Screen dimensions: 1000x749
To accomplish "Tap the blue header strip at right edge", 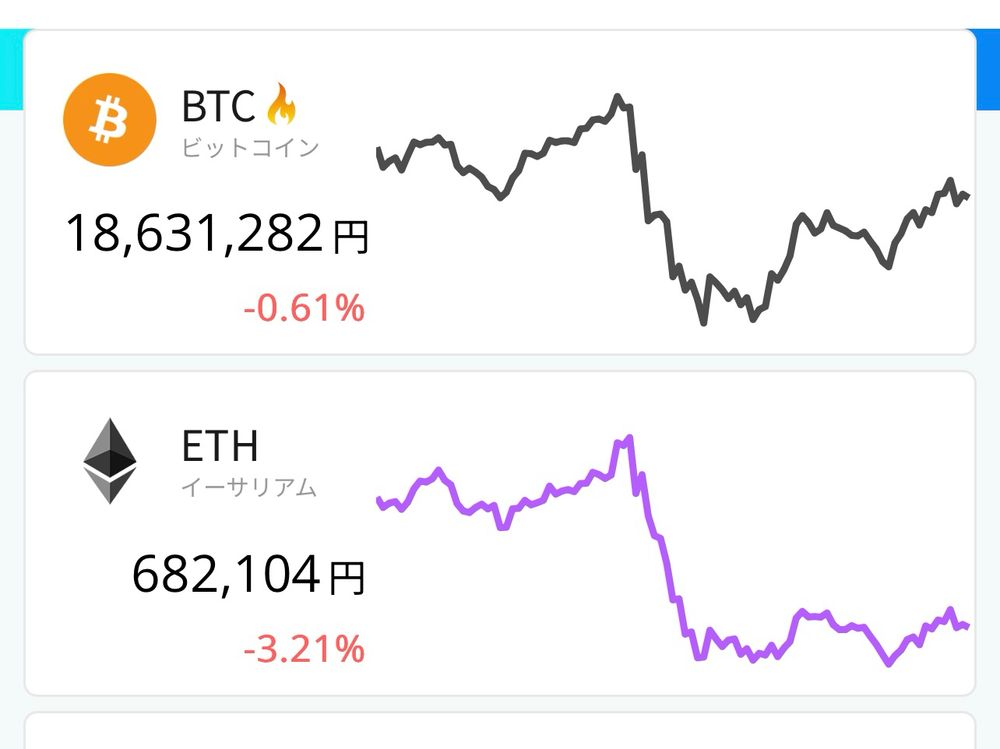I will 987,69.
